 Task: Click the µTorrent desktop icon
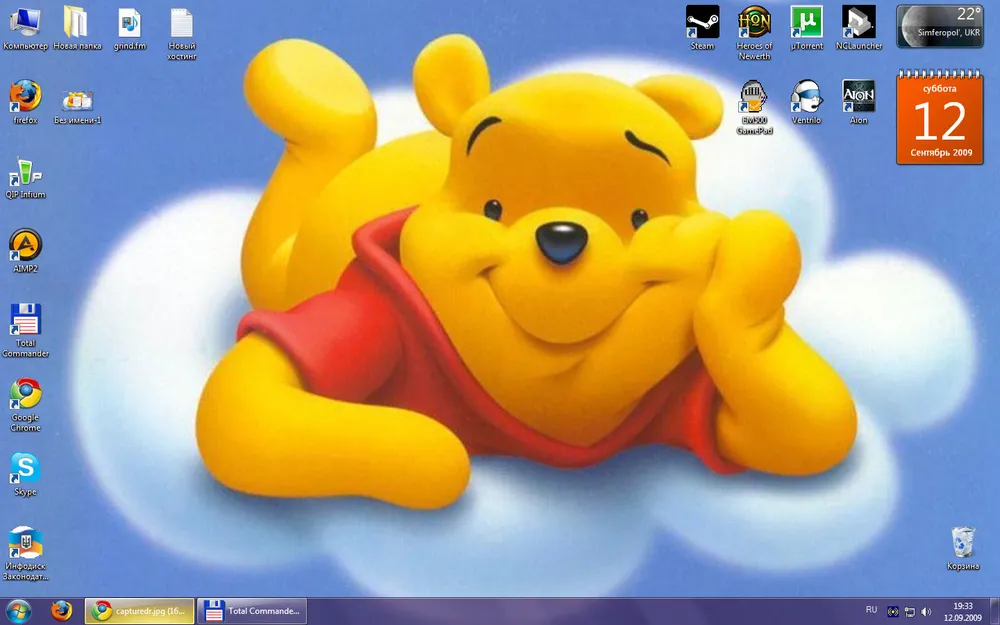806,22
